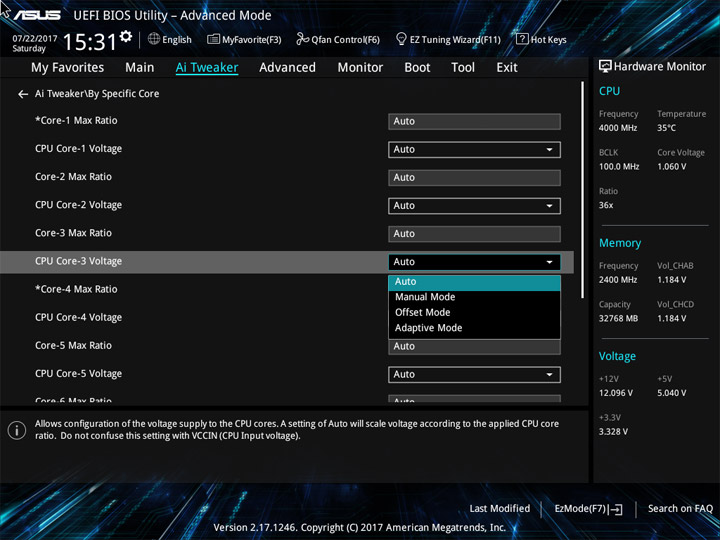Select the Core-5 Max Ratio label
The height and width of the screenshot is (540, 720).
point(73,346)
